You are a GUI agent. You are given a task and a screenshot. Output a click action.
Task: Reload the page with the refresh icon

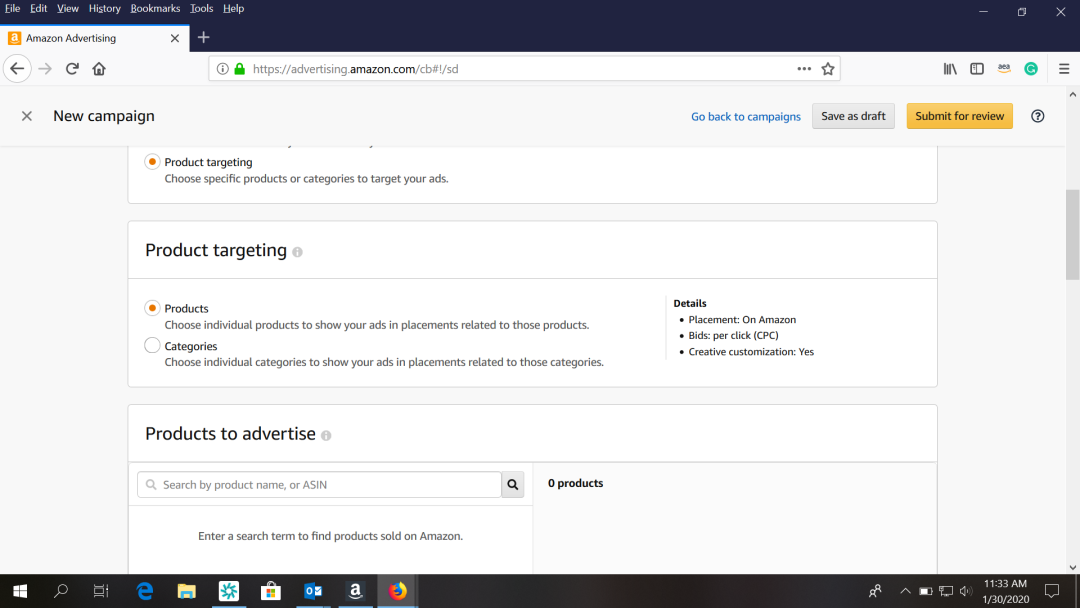coord(72,69)
